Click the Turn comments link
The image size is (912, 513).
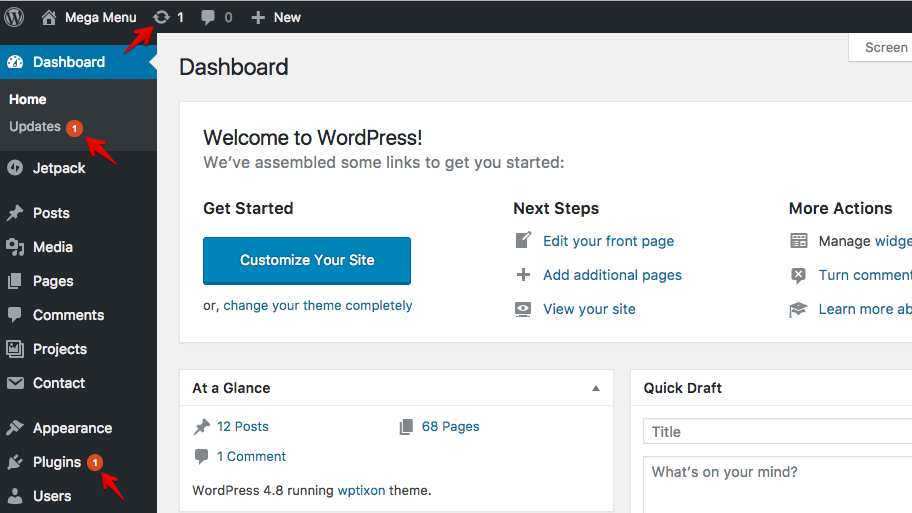[865, 275]
